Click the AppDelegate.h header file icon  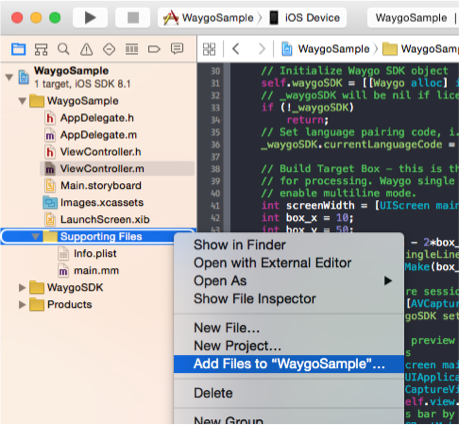coord(50,118)
